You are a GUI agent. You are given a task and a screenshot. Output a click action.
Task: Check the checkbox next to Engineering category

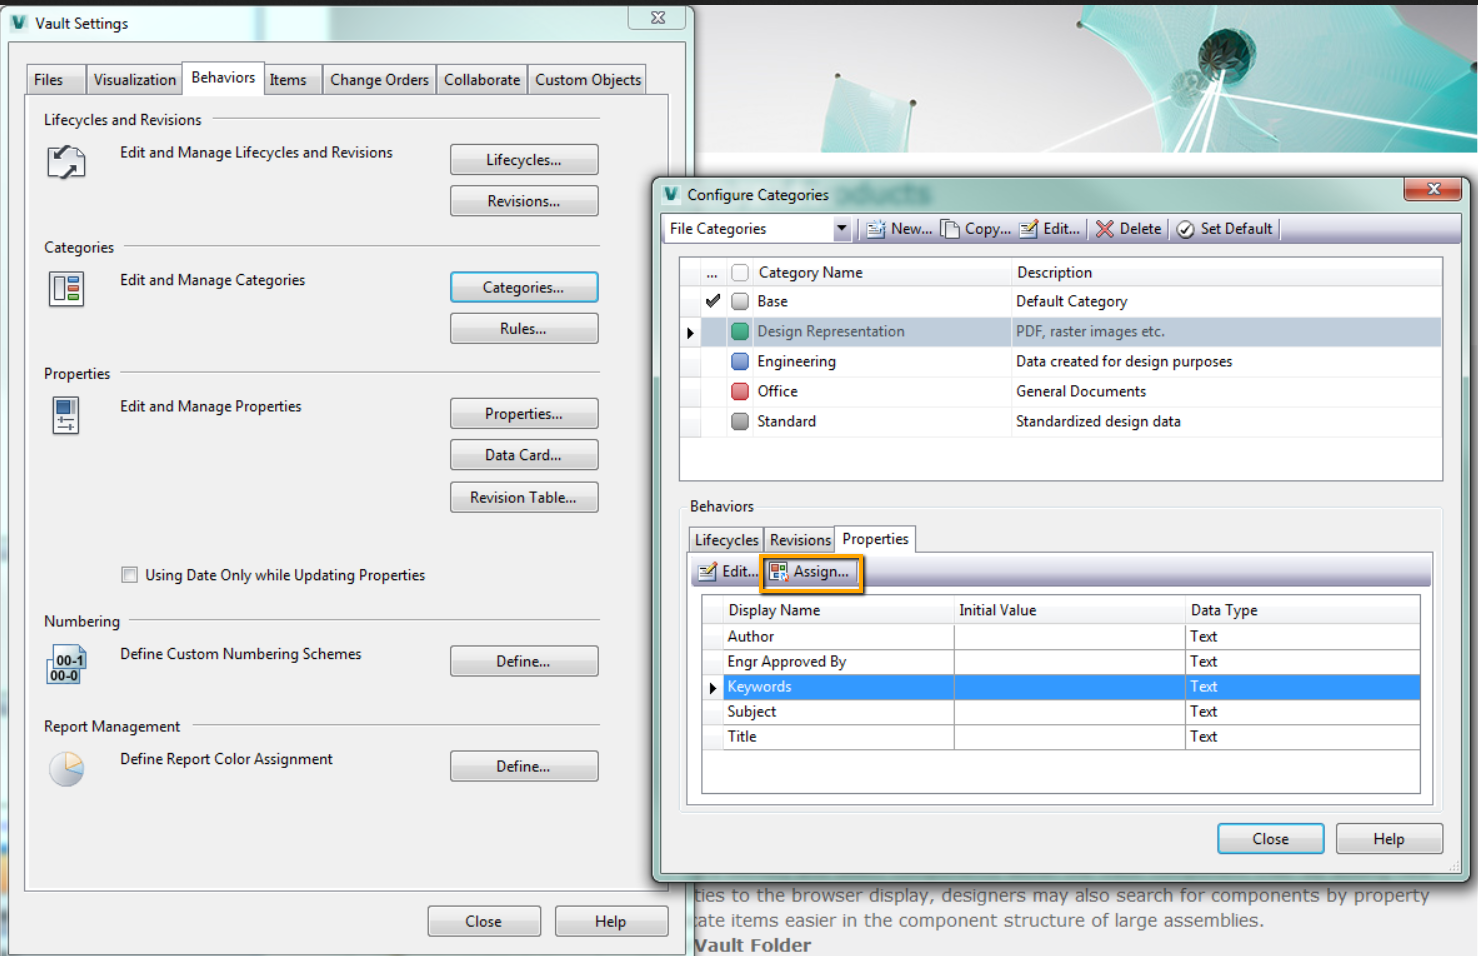tap(739, 361)
